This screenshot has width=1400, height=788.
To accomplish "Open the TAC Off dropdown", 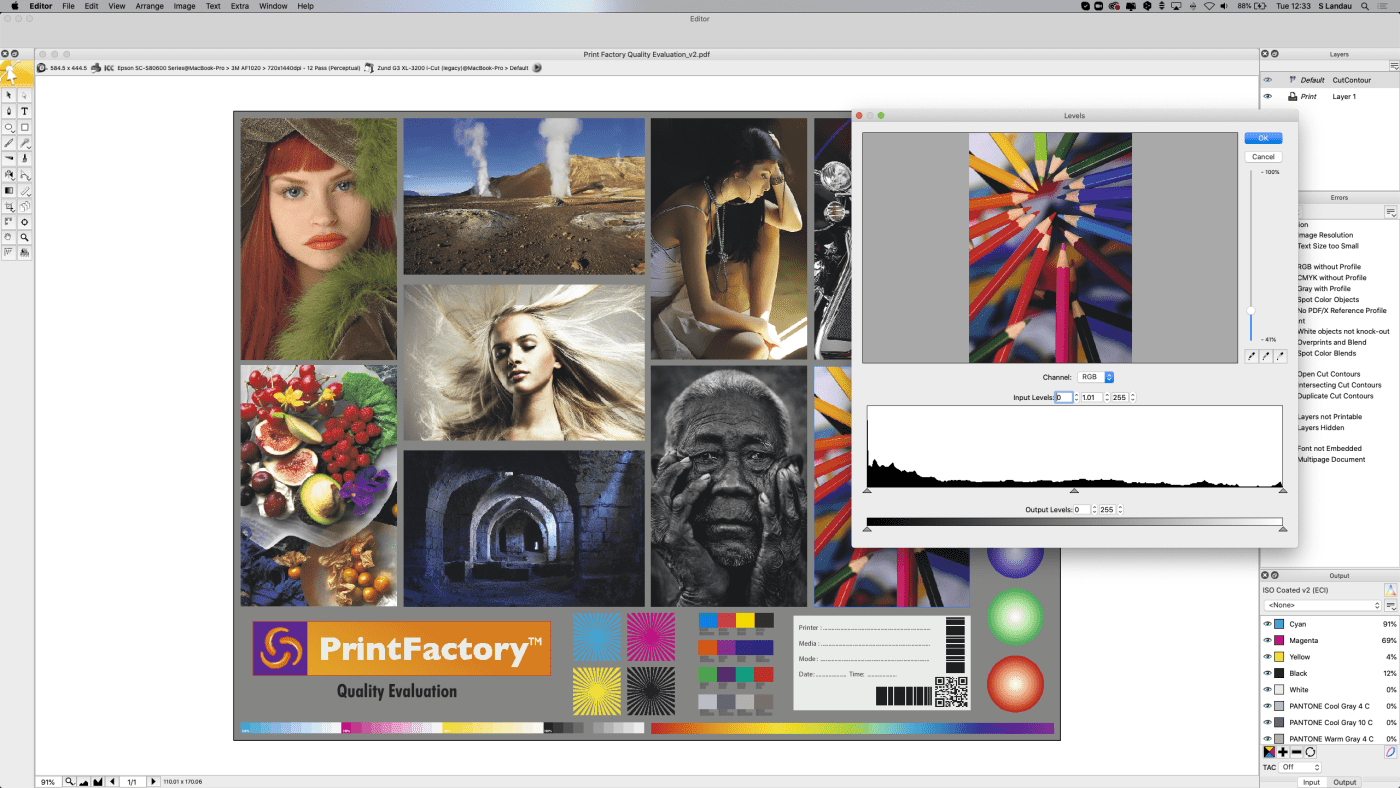I will pyautogui.click(x=1300, y=767).
